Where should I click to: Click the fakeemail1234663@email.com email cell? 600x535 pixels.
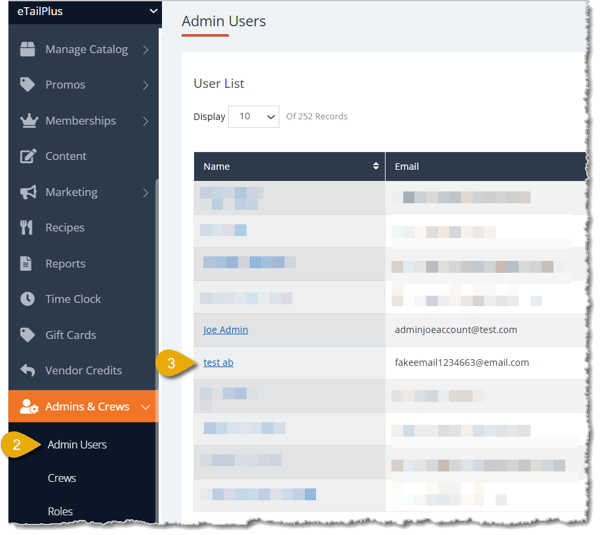[x=463, y=364]
